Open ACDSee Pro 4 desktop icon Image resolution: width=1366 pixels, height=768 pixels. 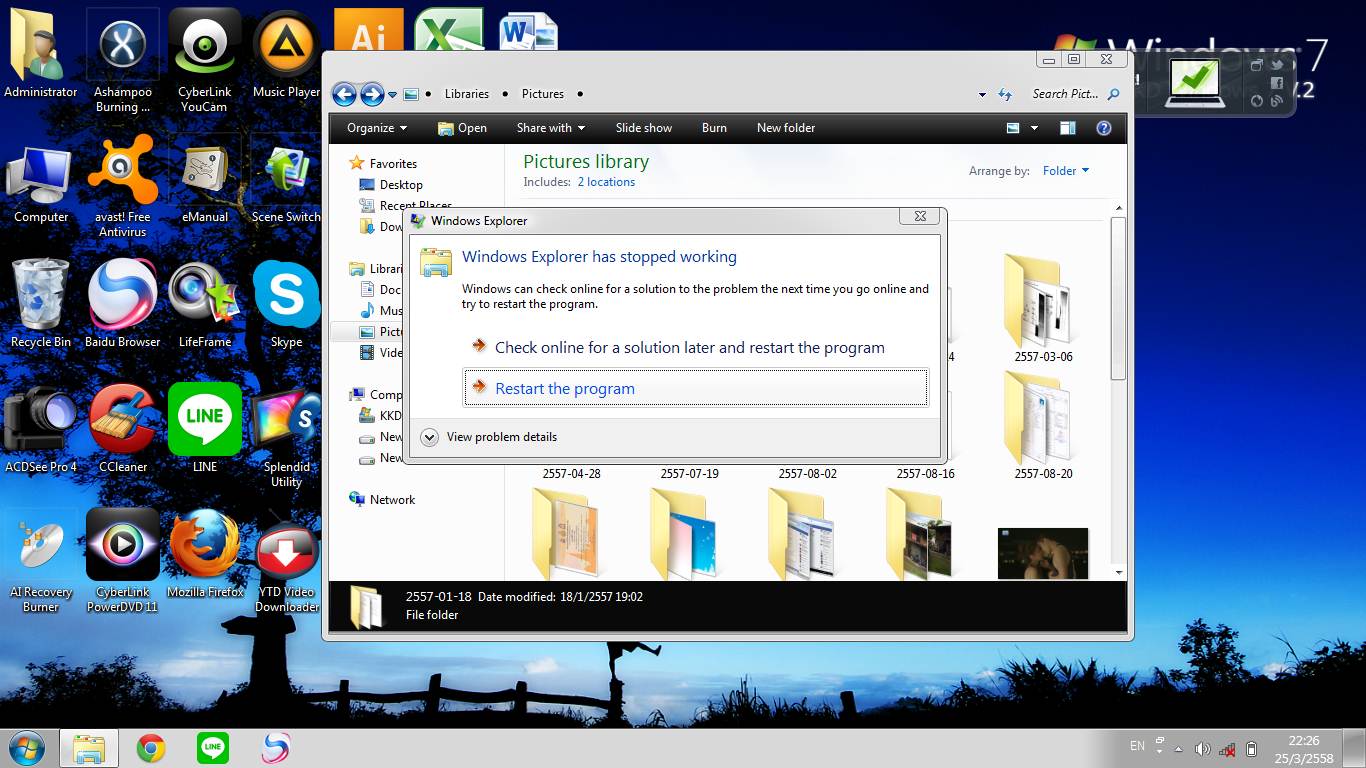pyautogui.click(x=40, y=430)
